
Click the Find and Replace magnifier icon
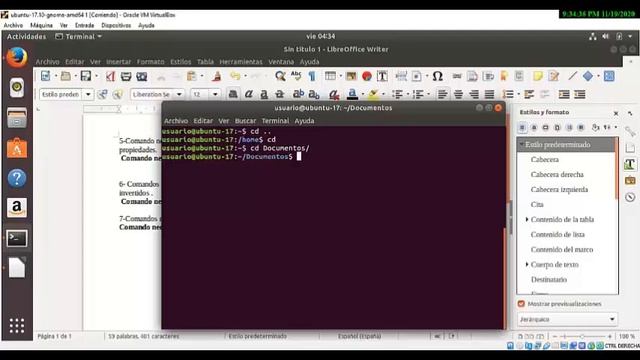pyautogui.click(x=280, y=76)
